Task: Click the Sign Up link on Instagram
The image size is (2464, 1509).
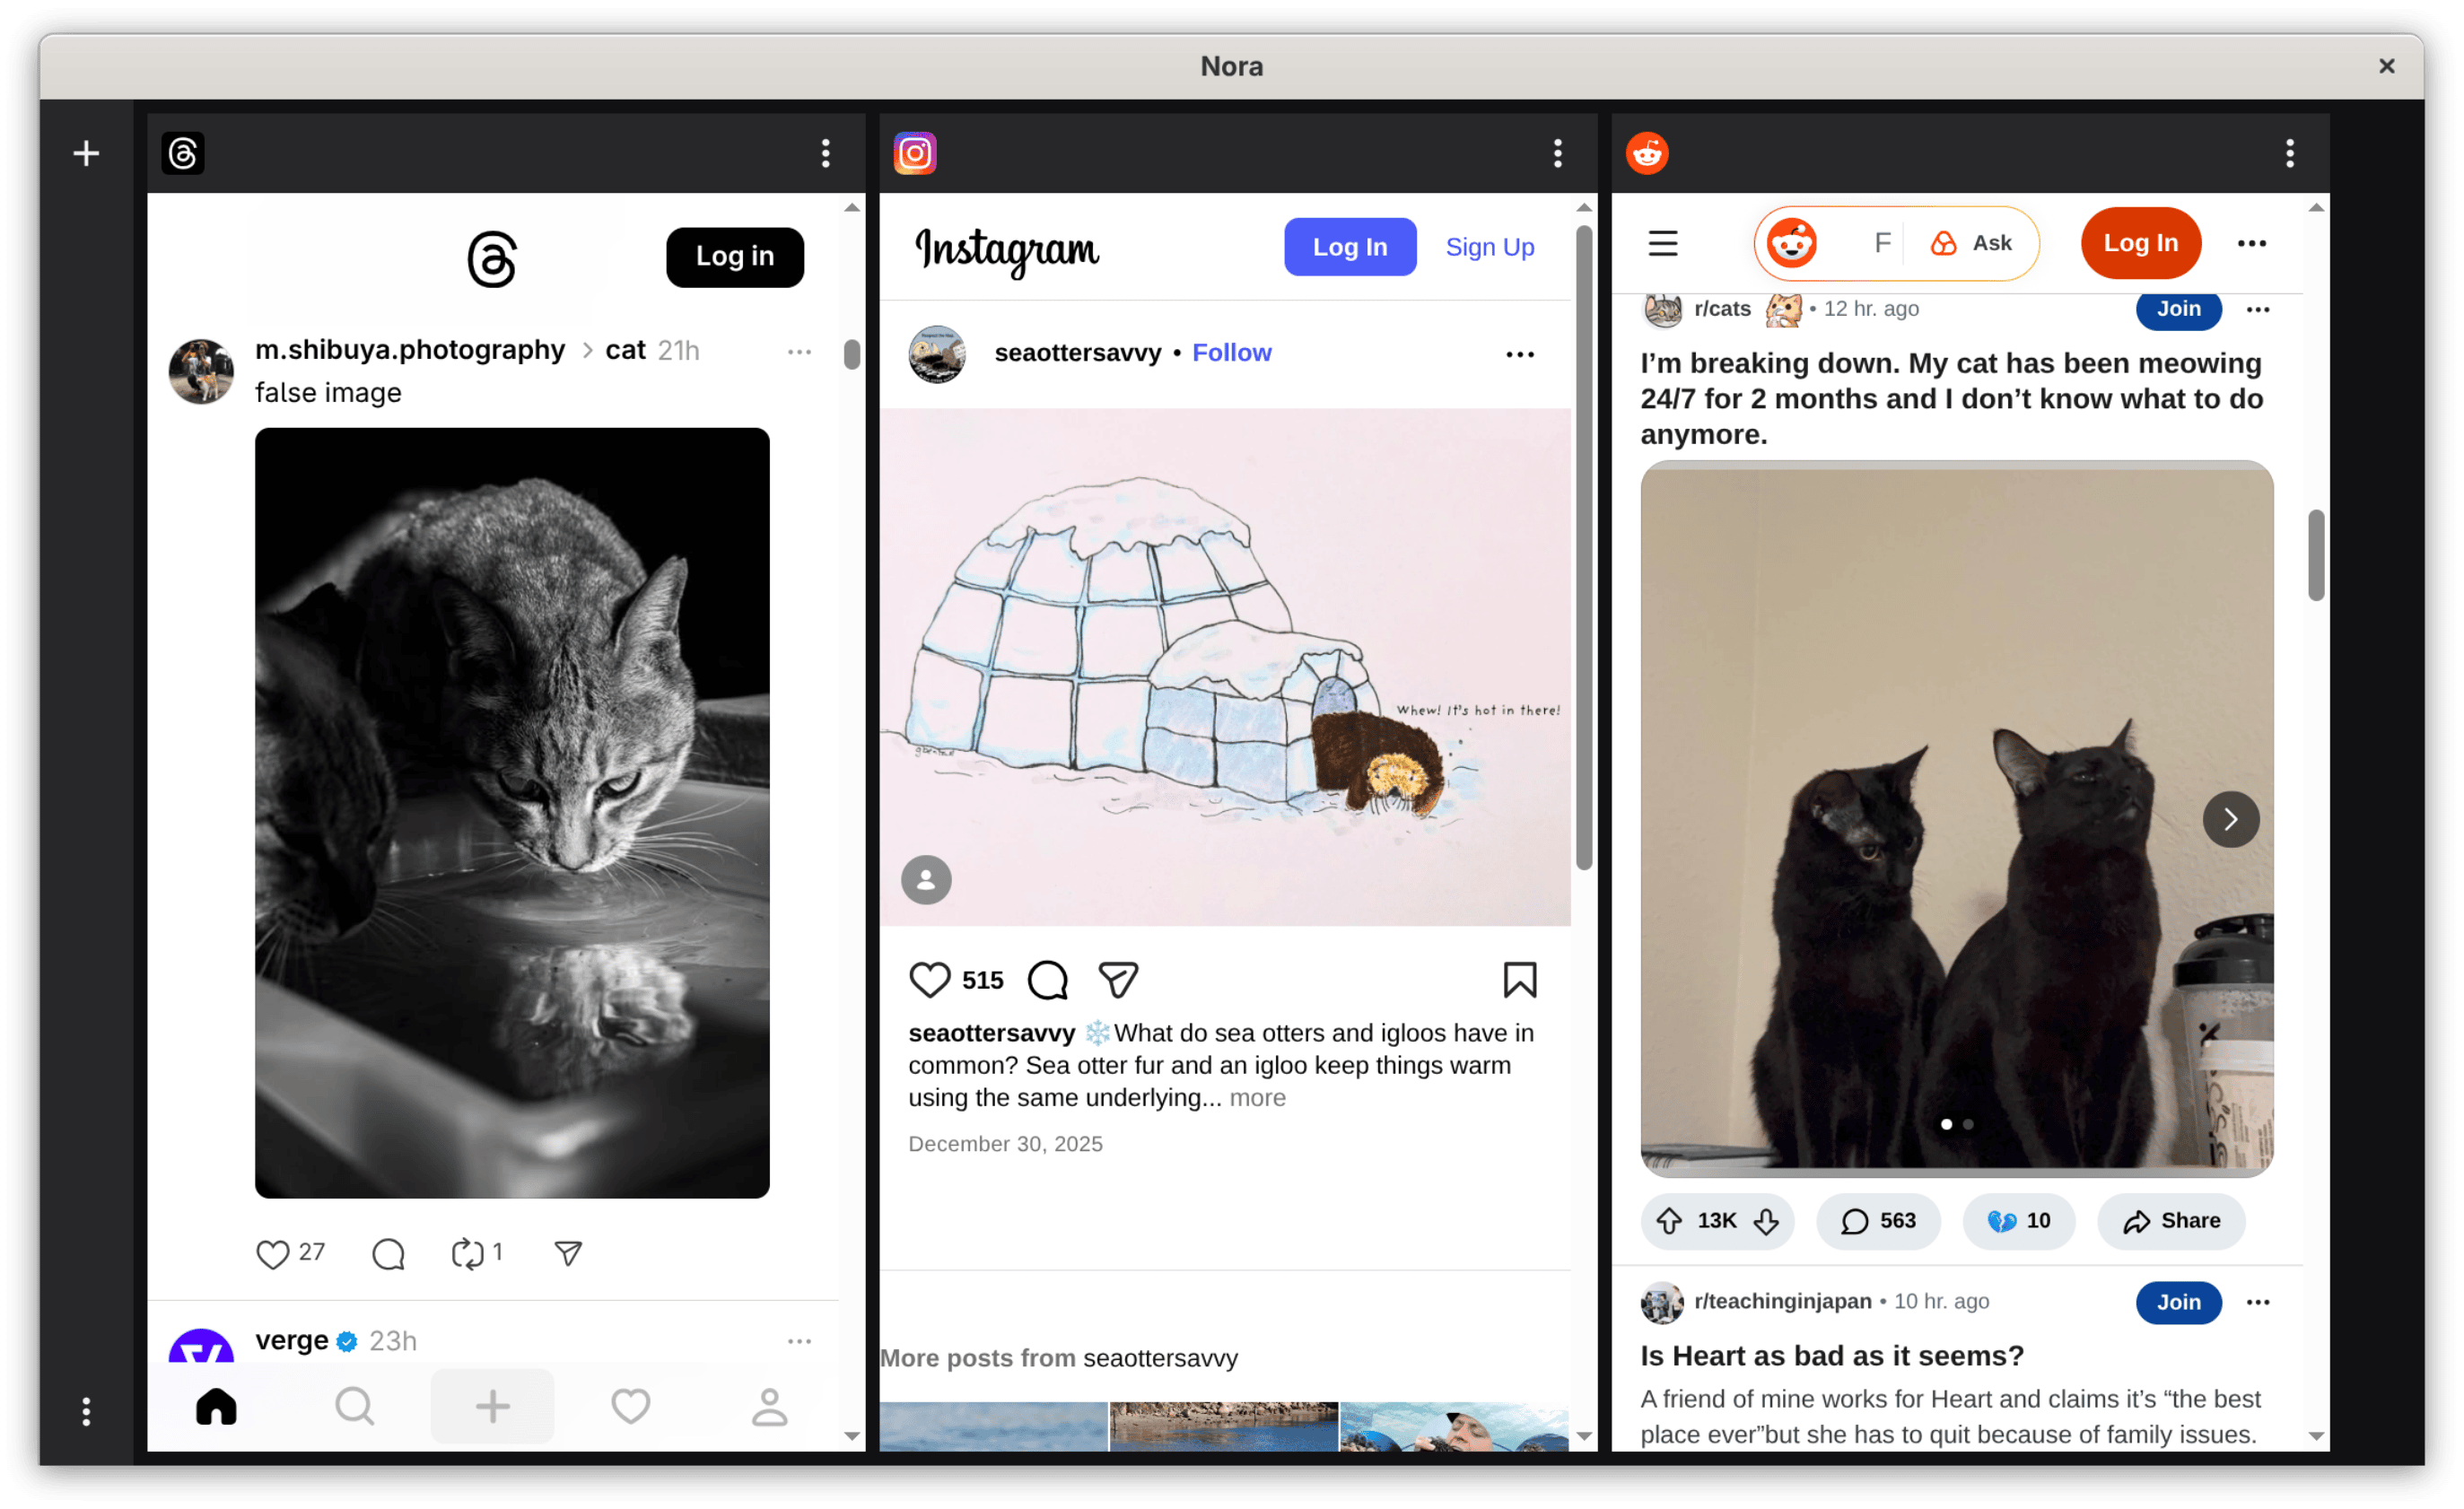Action: point(1489,246)
